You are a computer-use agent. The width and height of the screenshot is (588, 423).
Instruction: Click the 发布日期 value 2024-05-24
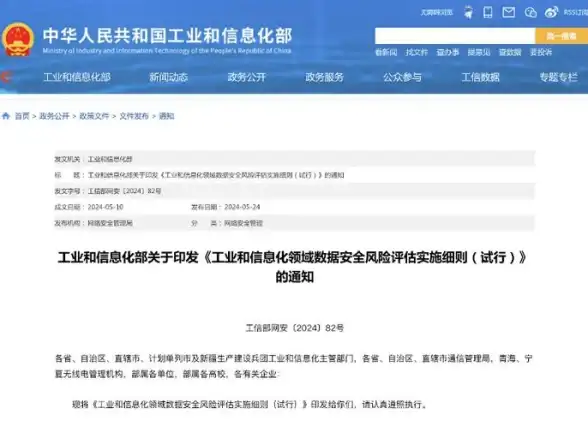pyautogui.click(x=242, y=207)
